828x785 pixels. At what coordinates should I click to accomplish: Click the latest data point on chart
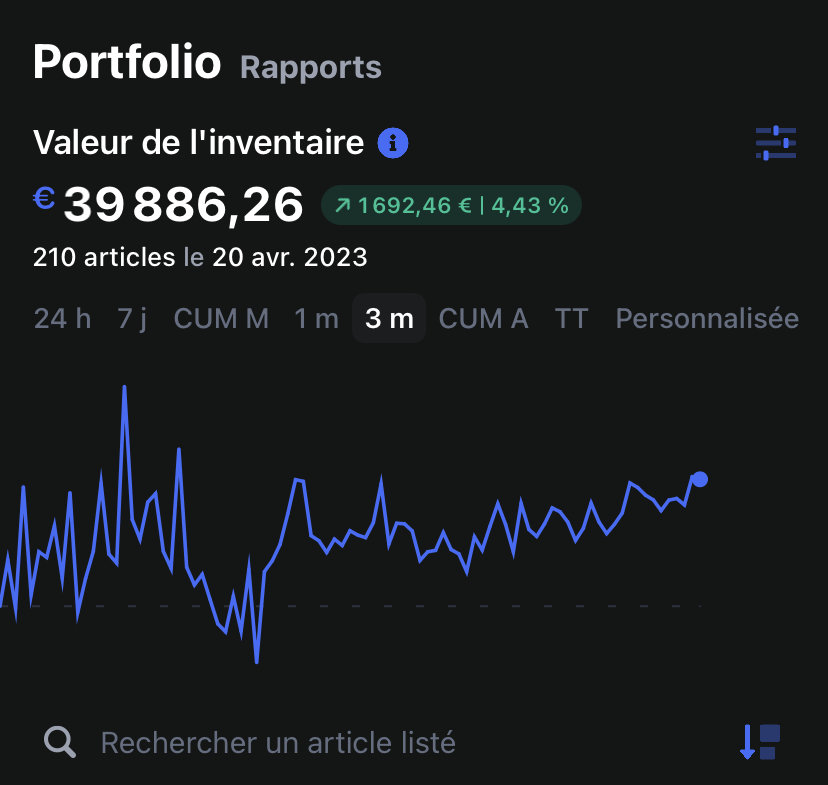coord(700,479)
